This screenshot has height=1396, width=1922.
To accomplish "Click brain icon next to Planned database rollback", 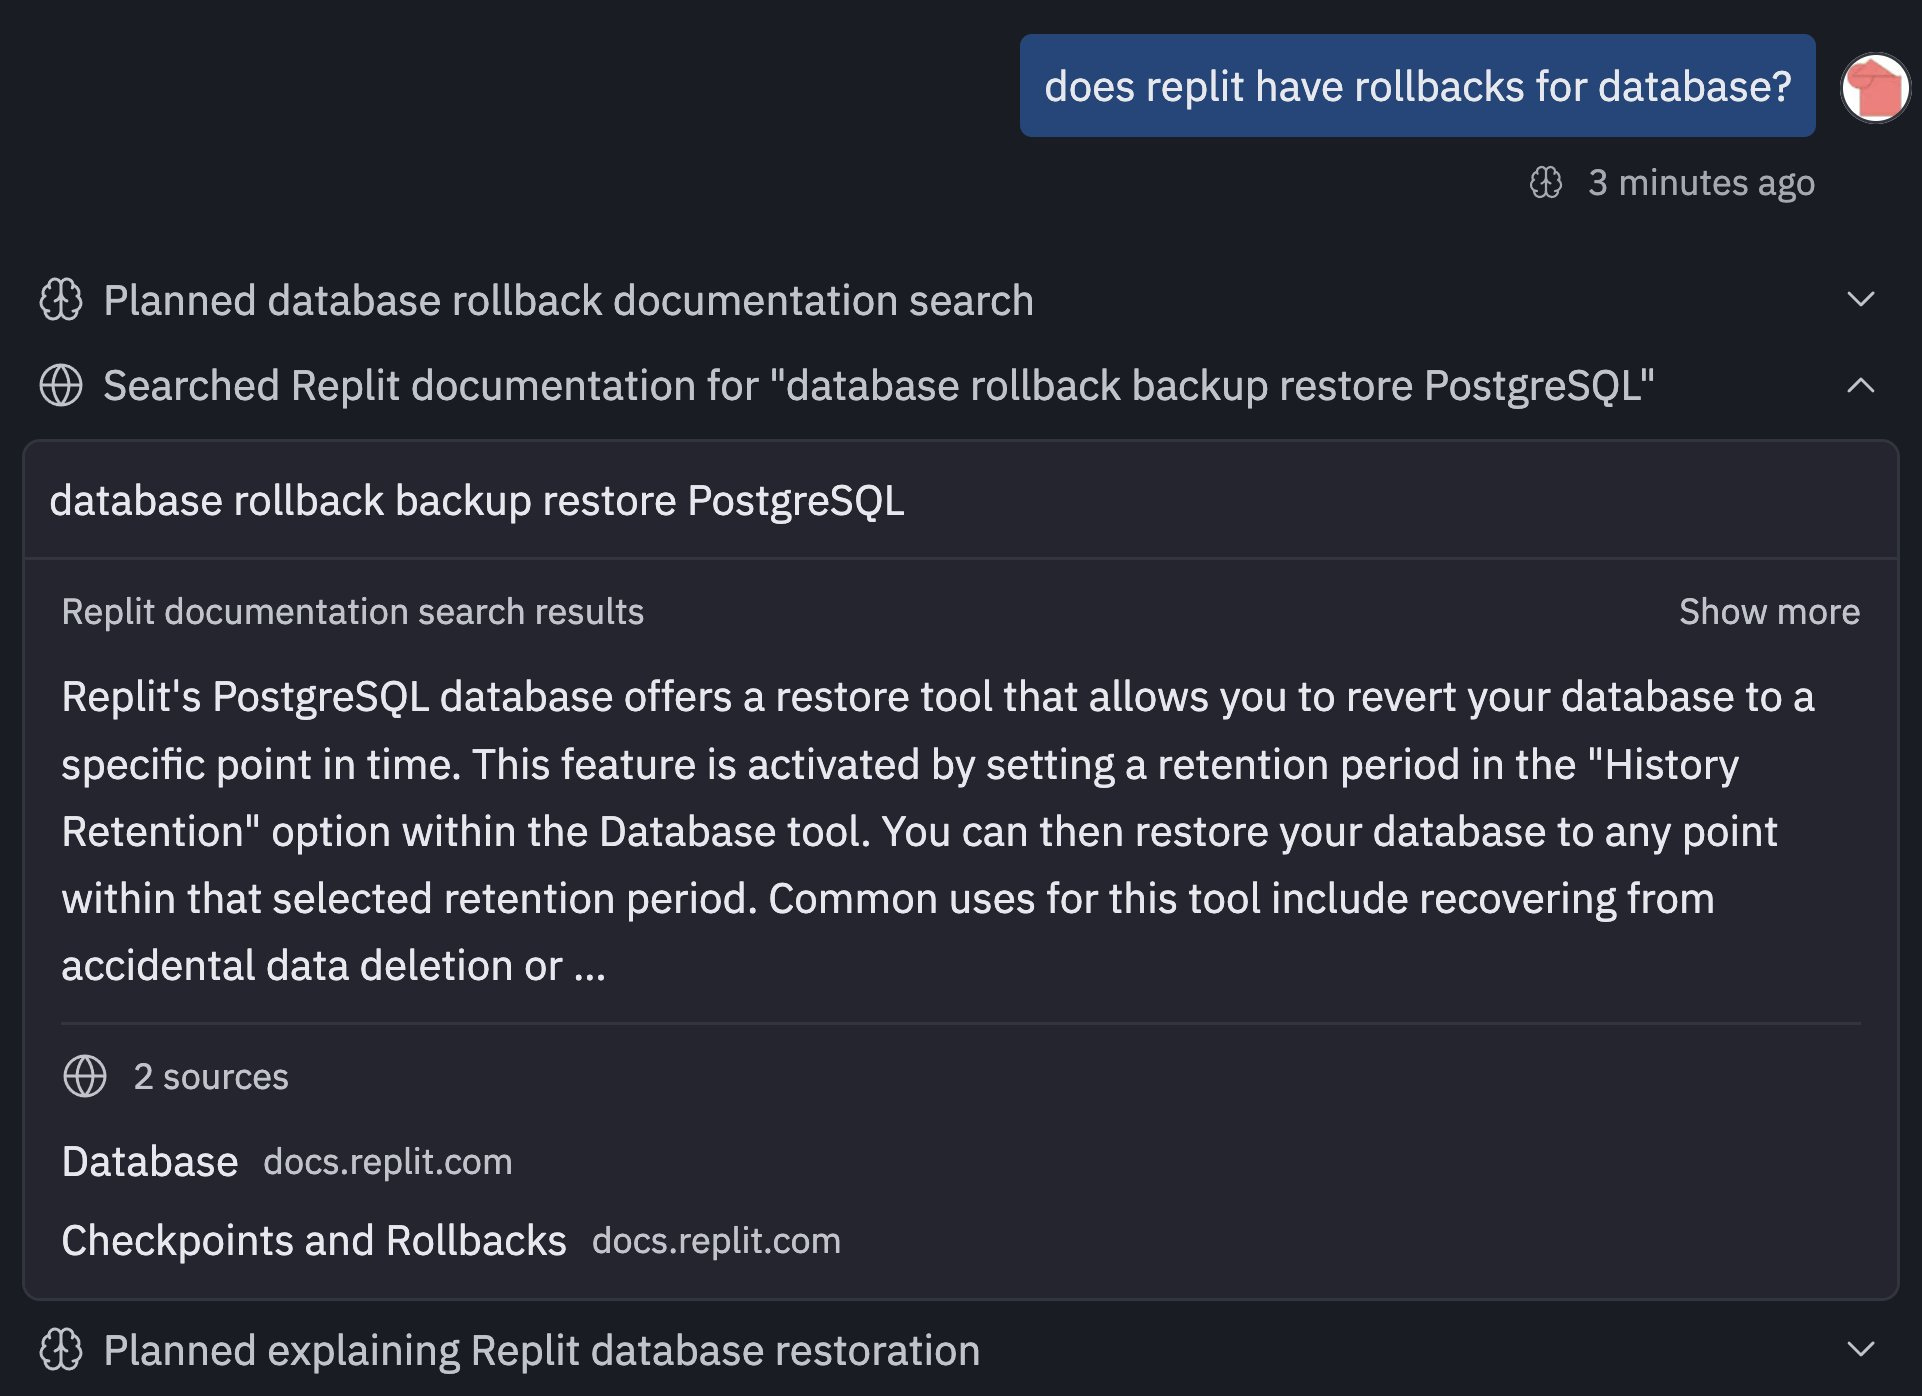I will [61, 300].
